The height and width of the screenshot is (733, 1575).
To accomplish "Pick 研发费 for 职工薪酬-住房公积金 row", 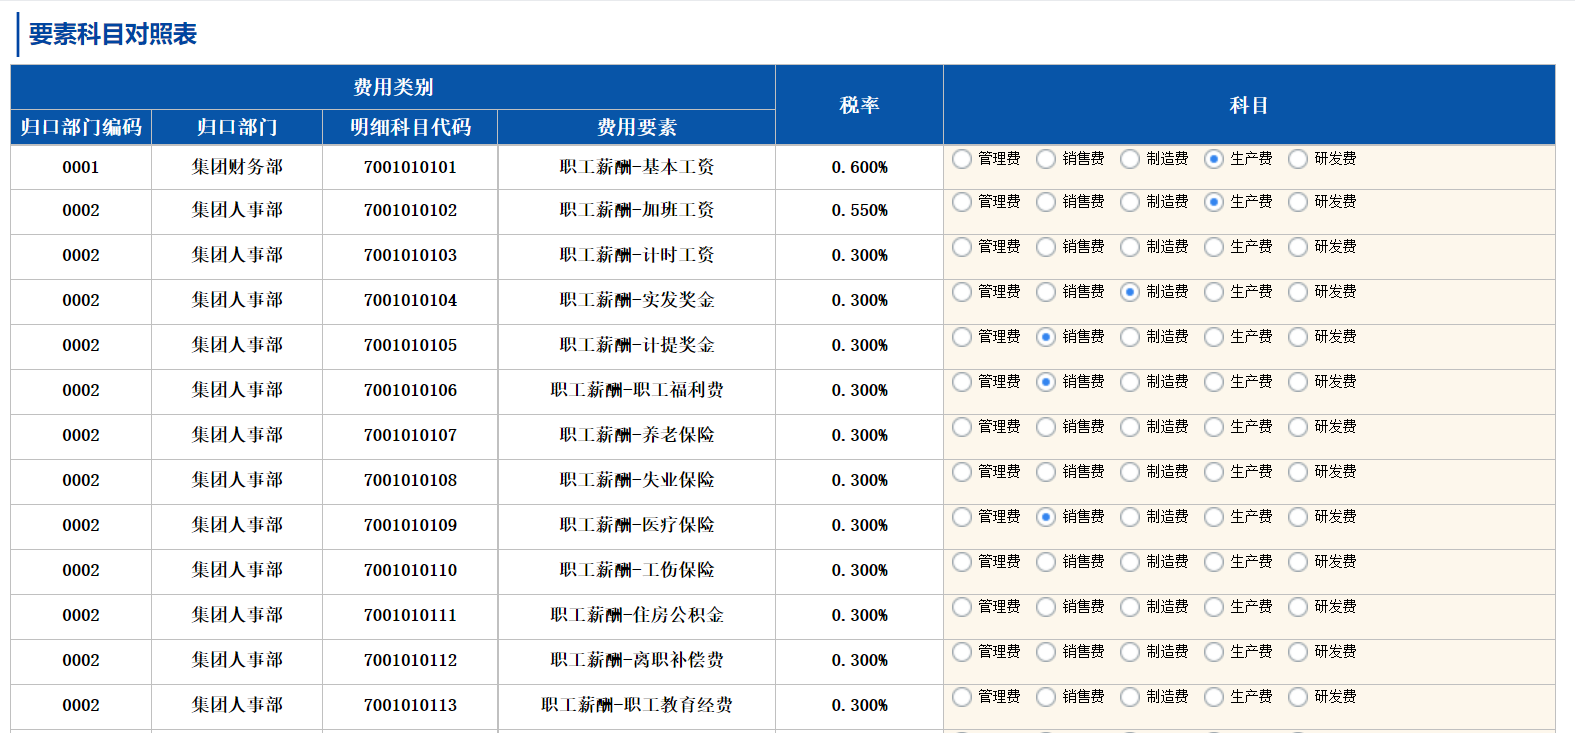I will click(x=1298, y=607).
